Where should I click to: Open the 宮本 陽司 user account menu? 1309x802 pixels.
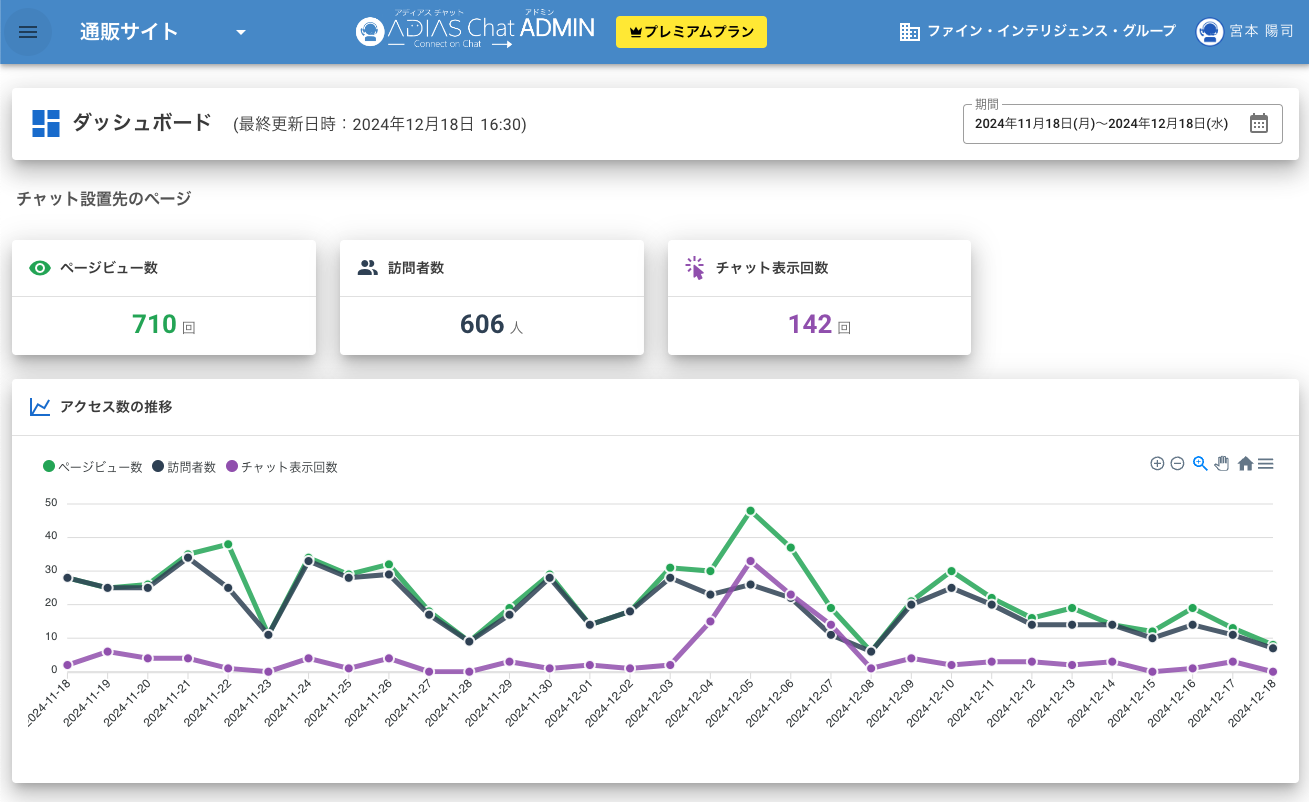click(1260, 32)
